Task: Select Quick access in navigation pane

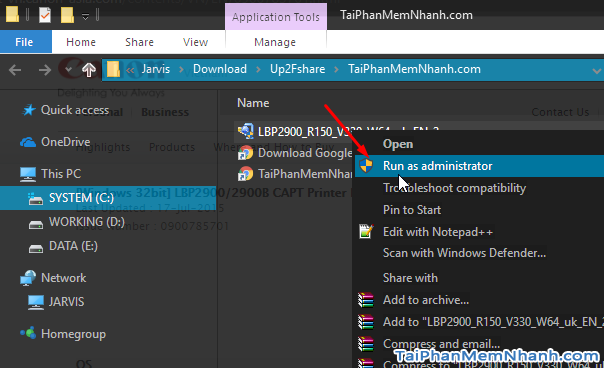Action: [75, 110]
